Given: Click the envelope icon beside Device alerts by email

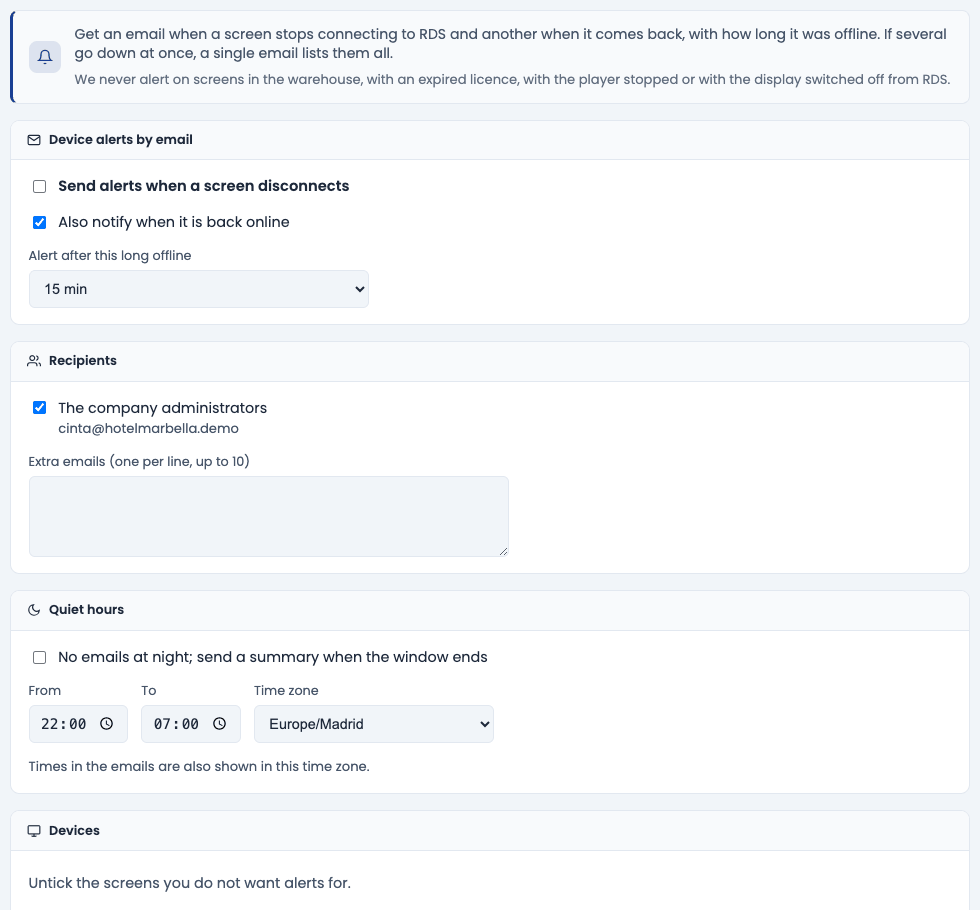Looking at the screenshot, I should [x=34, y=140].
